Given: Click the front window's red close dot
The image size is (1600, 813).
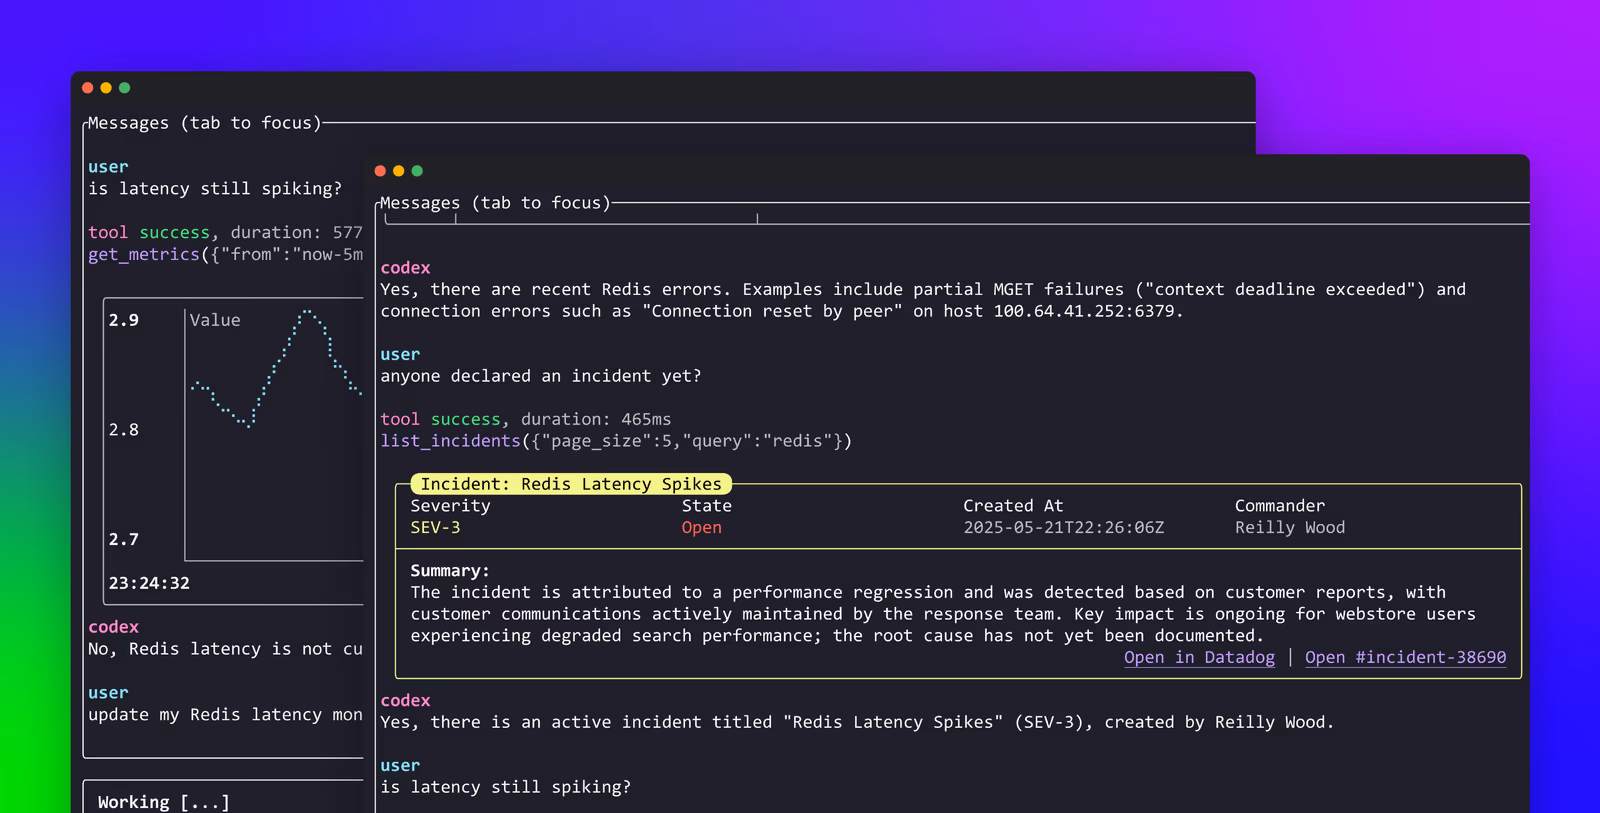Looking at the screenshot, I should point(380,171).
